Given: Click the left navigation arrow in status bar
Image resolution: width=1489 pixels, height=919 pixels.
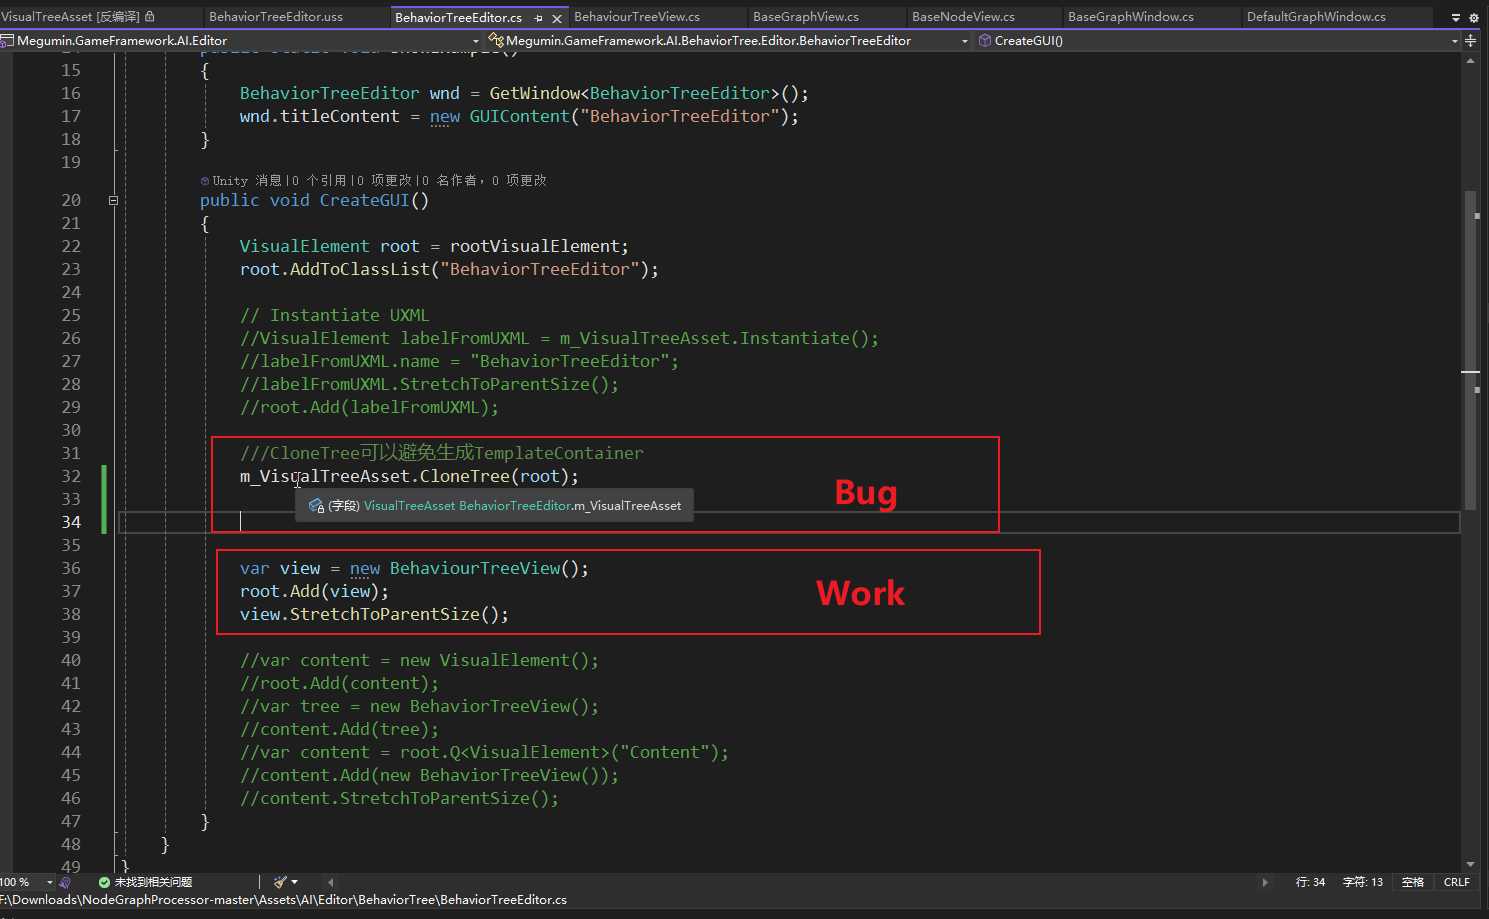Looking at the screenshot, I should pos(330,882).
